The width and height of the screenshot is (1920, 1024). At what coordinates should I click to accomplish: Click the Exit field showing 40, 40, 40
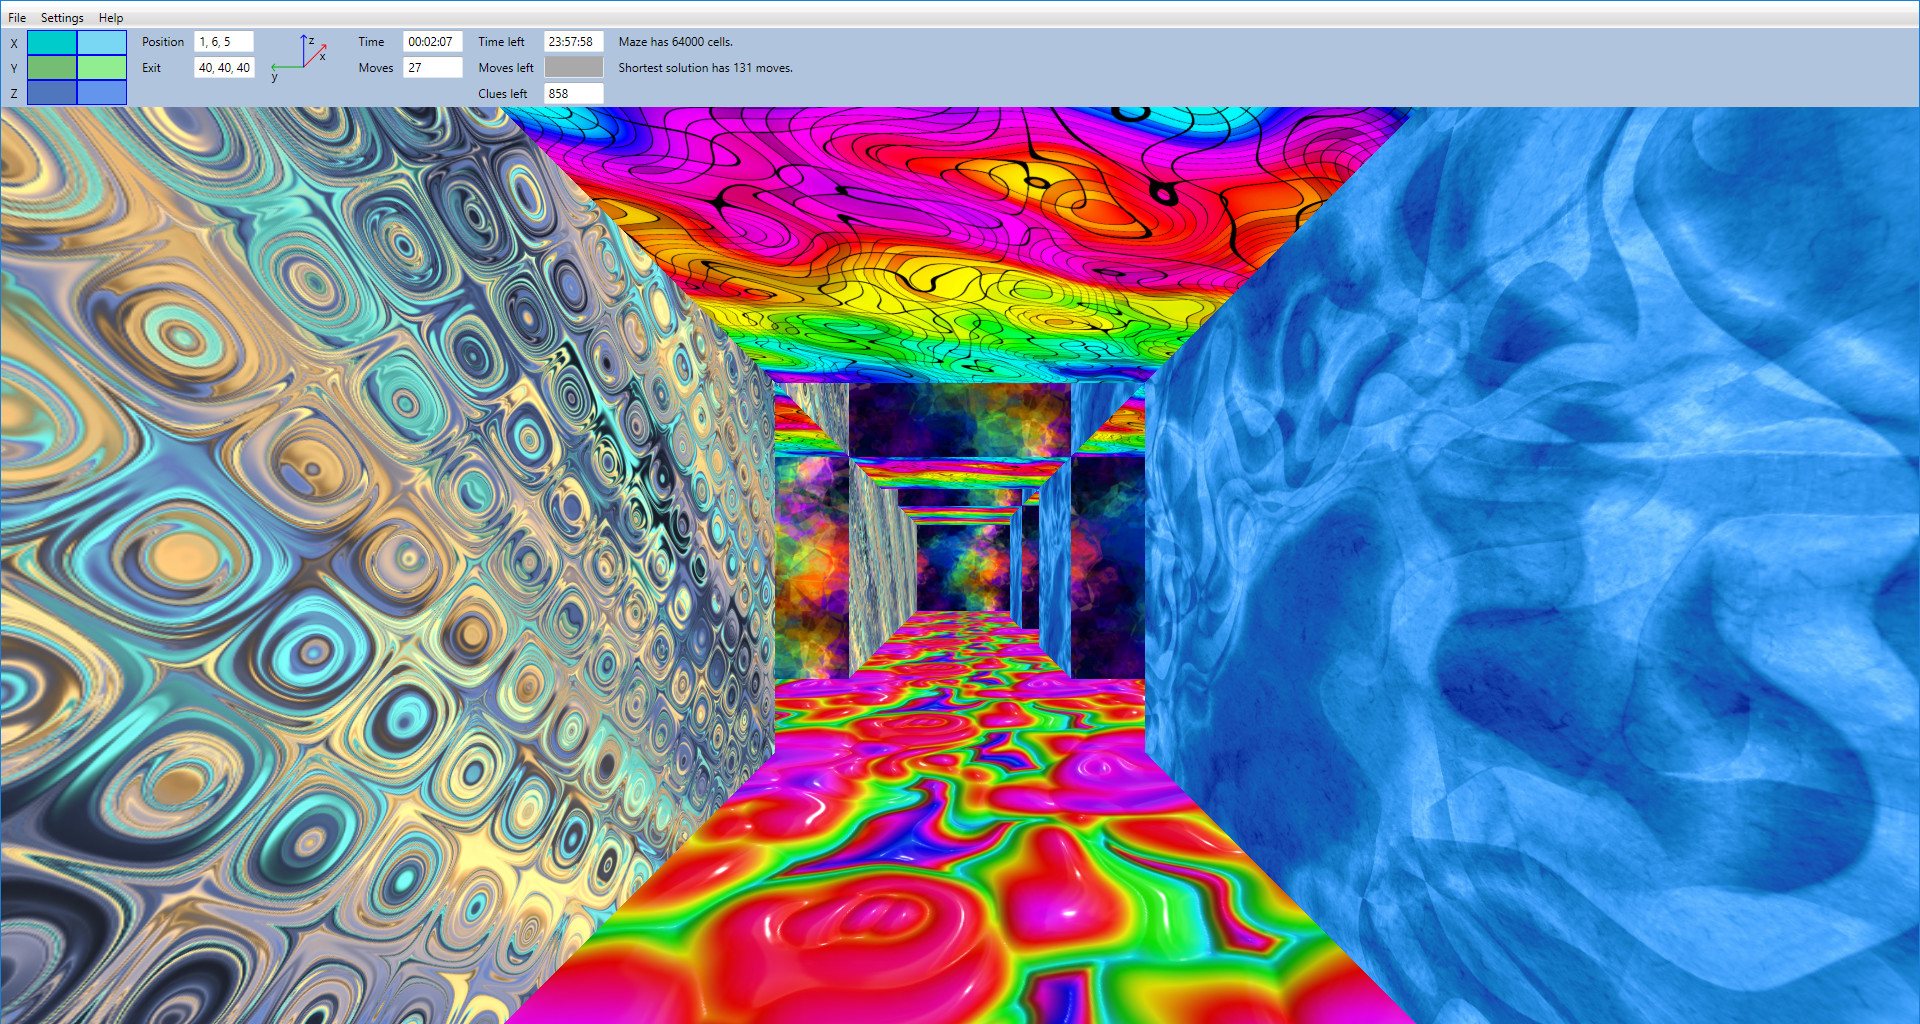pyautogui.click(x=223, y=67)
